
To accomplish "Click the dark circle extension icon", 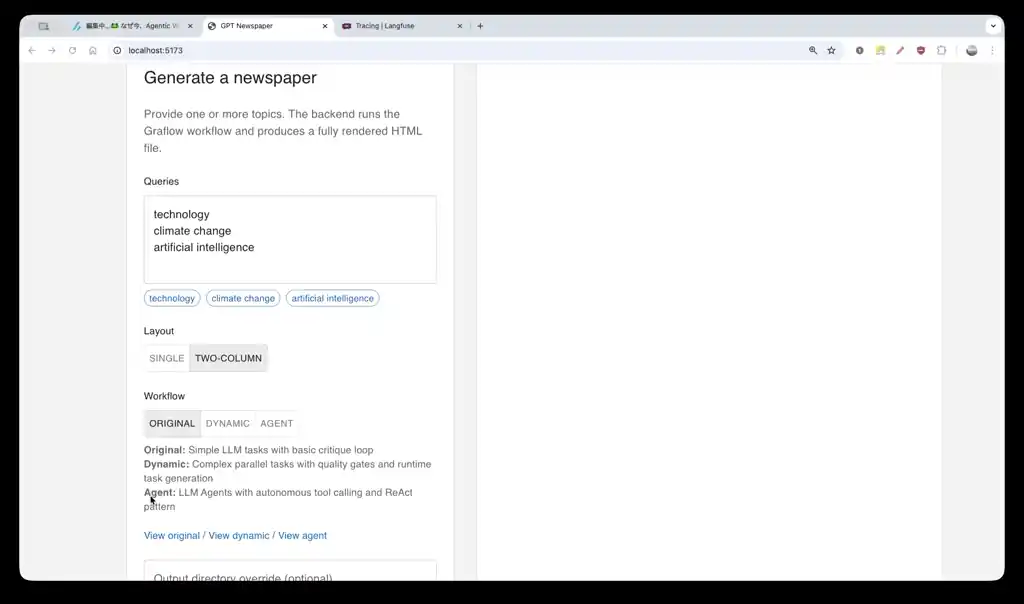I will coord(859,50).
